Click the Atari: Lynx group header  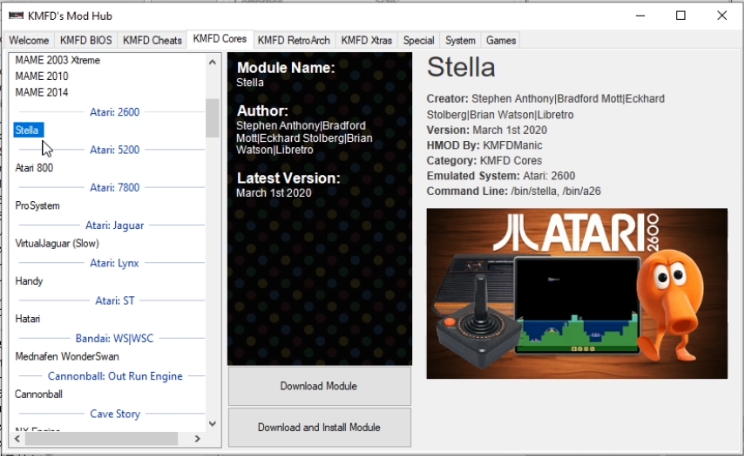pyautogui.click(x=114, y=263)
